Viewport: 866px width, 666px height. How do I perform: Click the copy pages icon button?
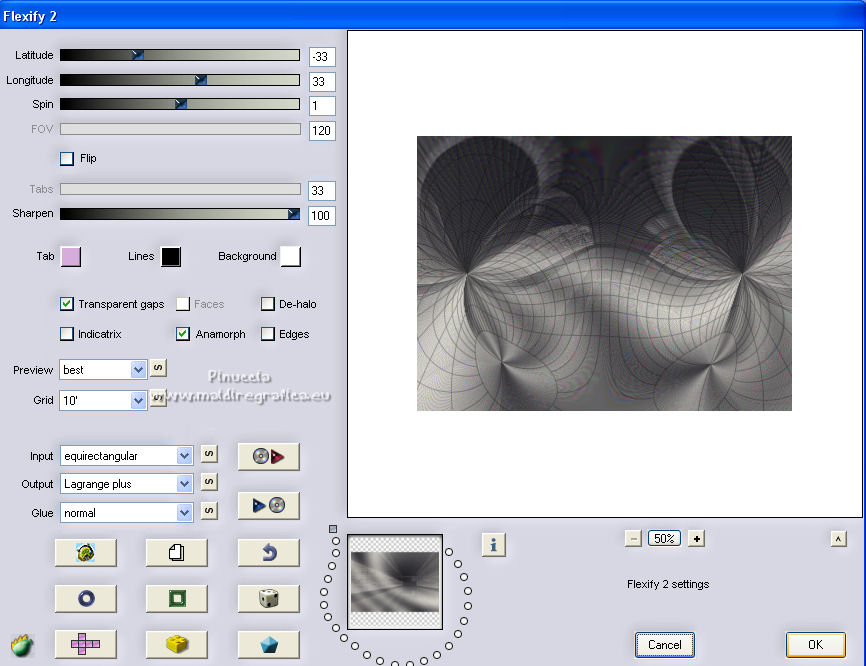176,552
